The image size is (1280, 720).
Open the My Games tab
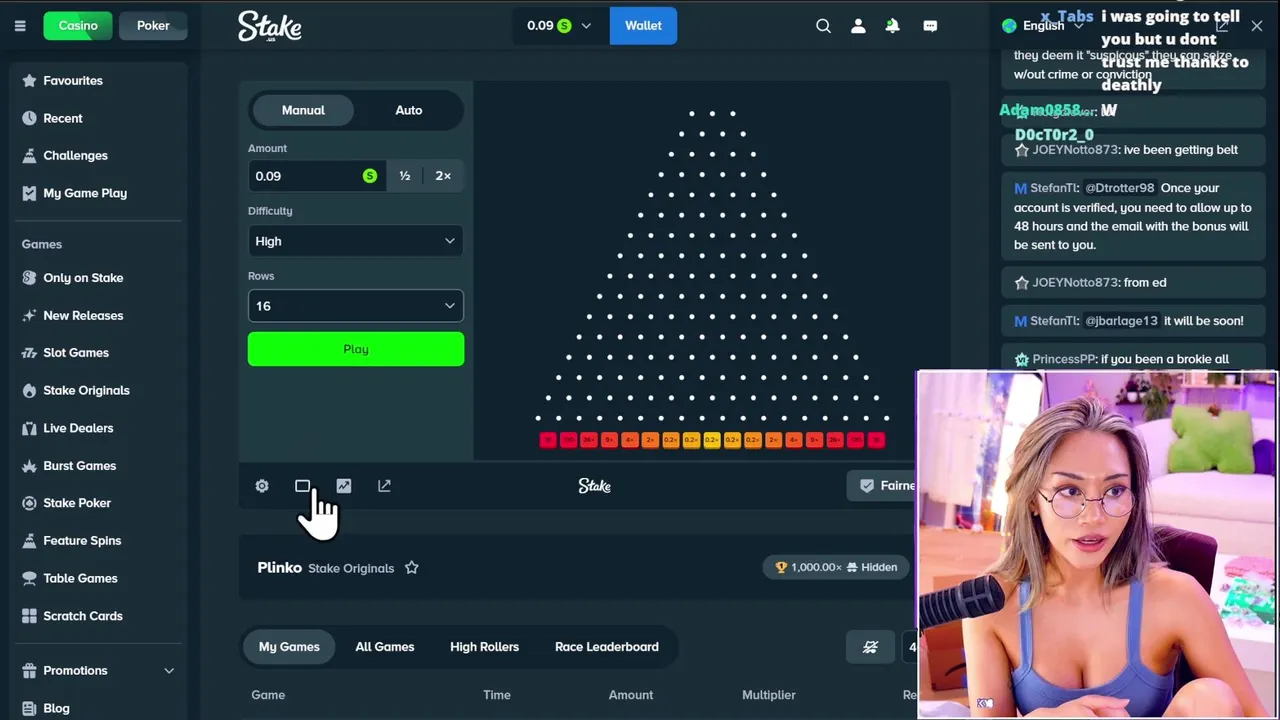[x=289, y=647]
